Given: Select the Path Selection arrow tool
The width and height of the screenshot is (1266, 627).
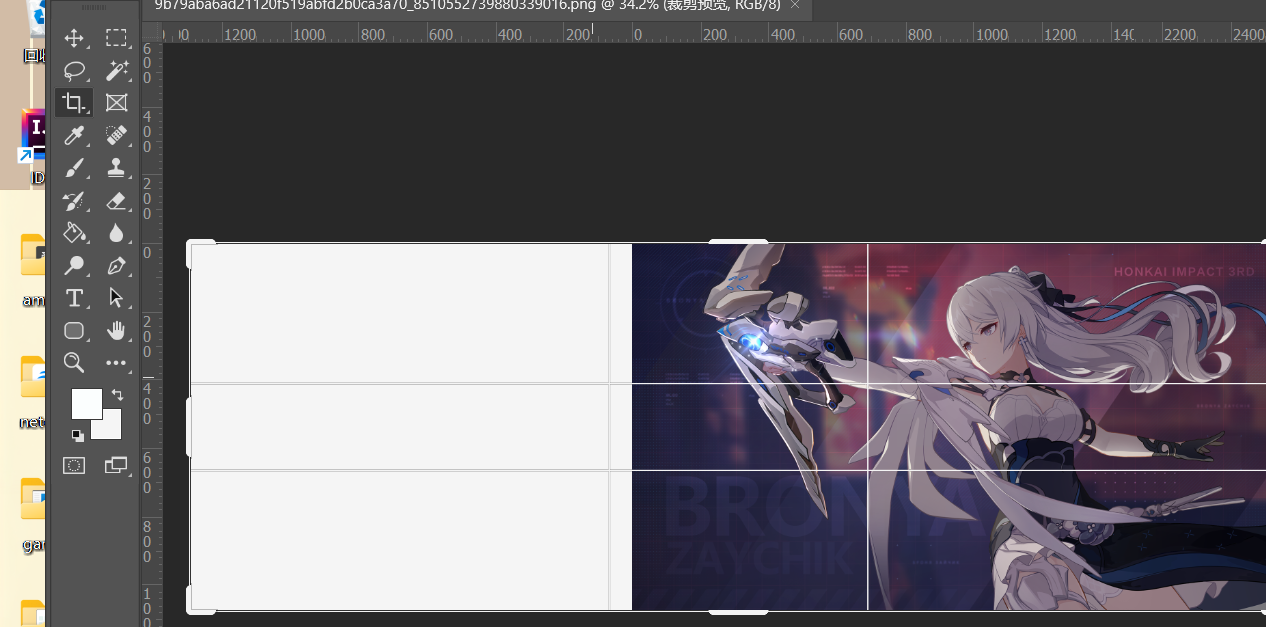Looking at the screenshot, I should coord(117,298).
